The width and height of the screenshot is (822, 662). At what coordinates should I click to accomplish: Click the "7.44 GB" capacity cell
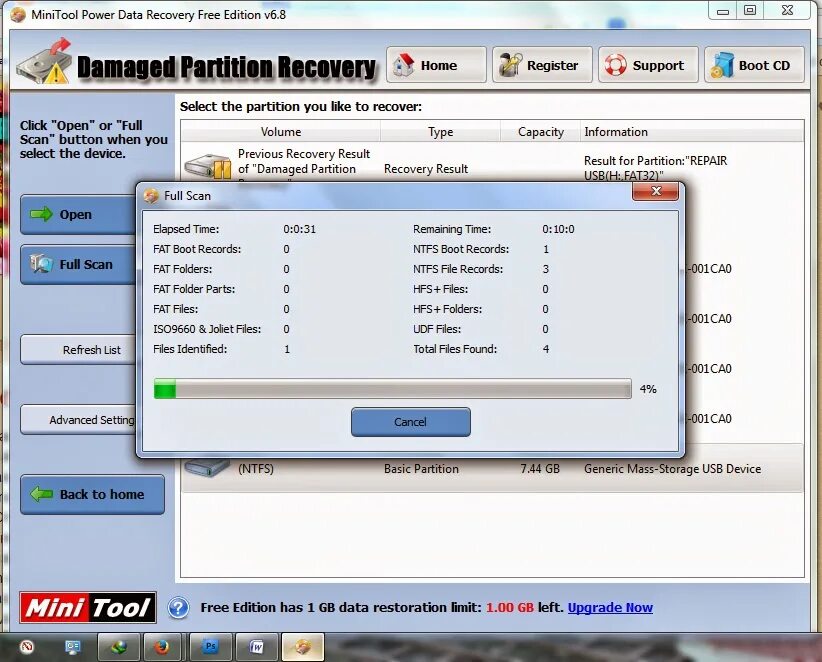[540, 469]
